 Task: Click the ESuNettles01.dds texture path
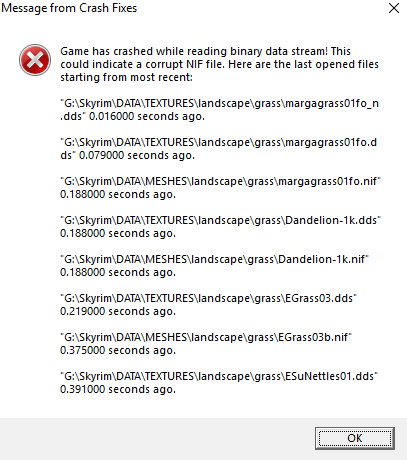219,376
